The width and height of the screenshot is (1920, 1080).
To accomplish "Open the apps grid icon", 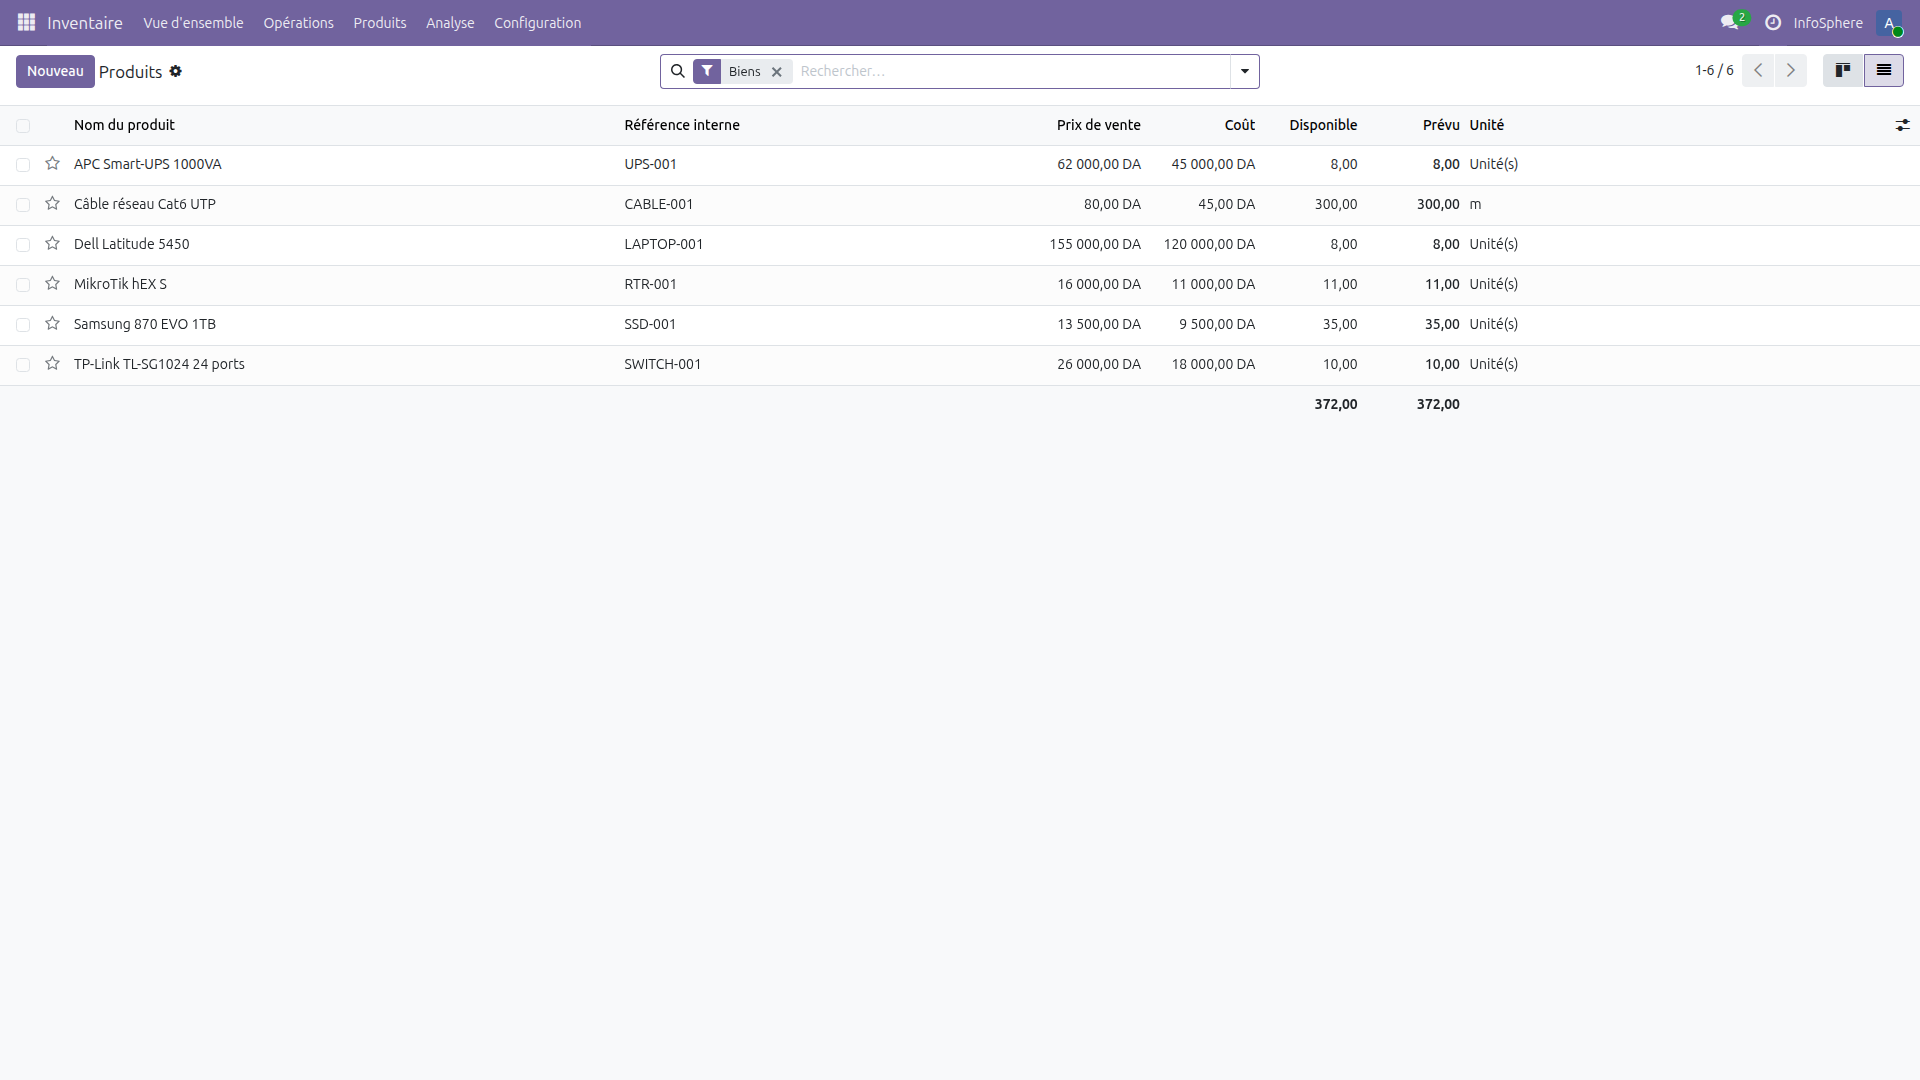I will click(x=26, y=22).
